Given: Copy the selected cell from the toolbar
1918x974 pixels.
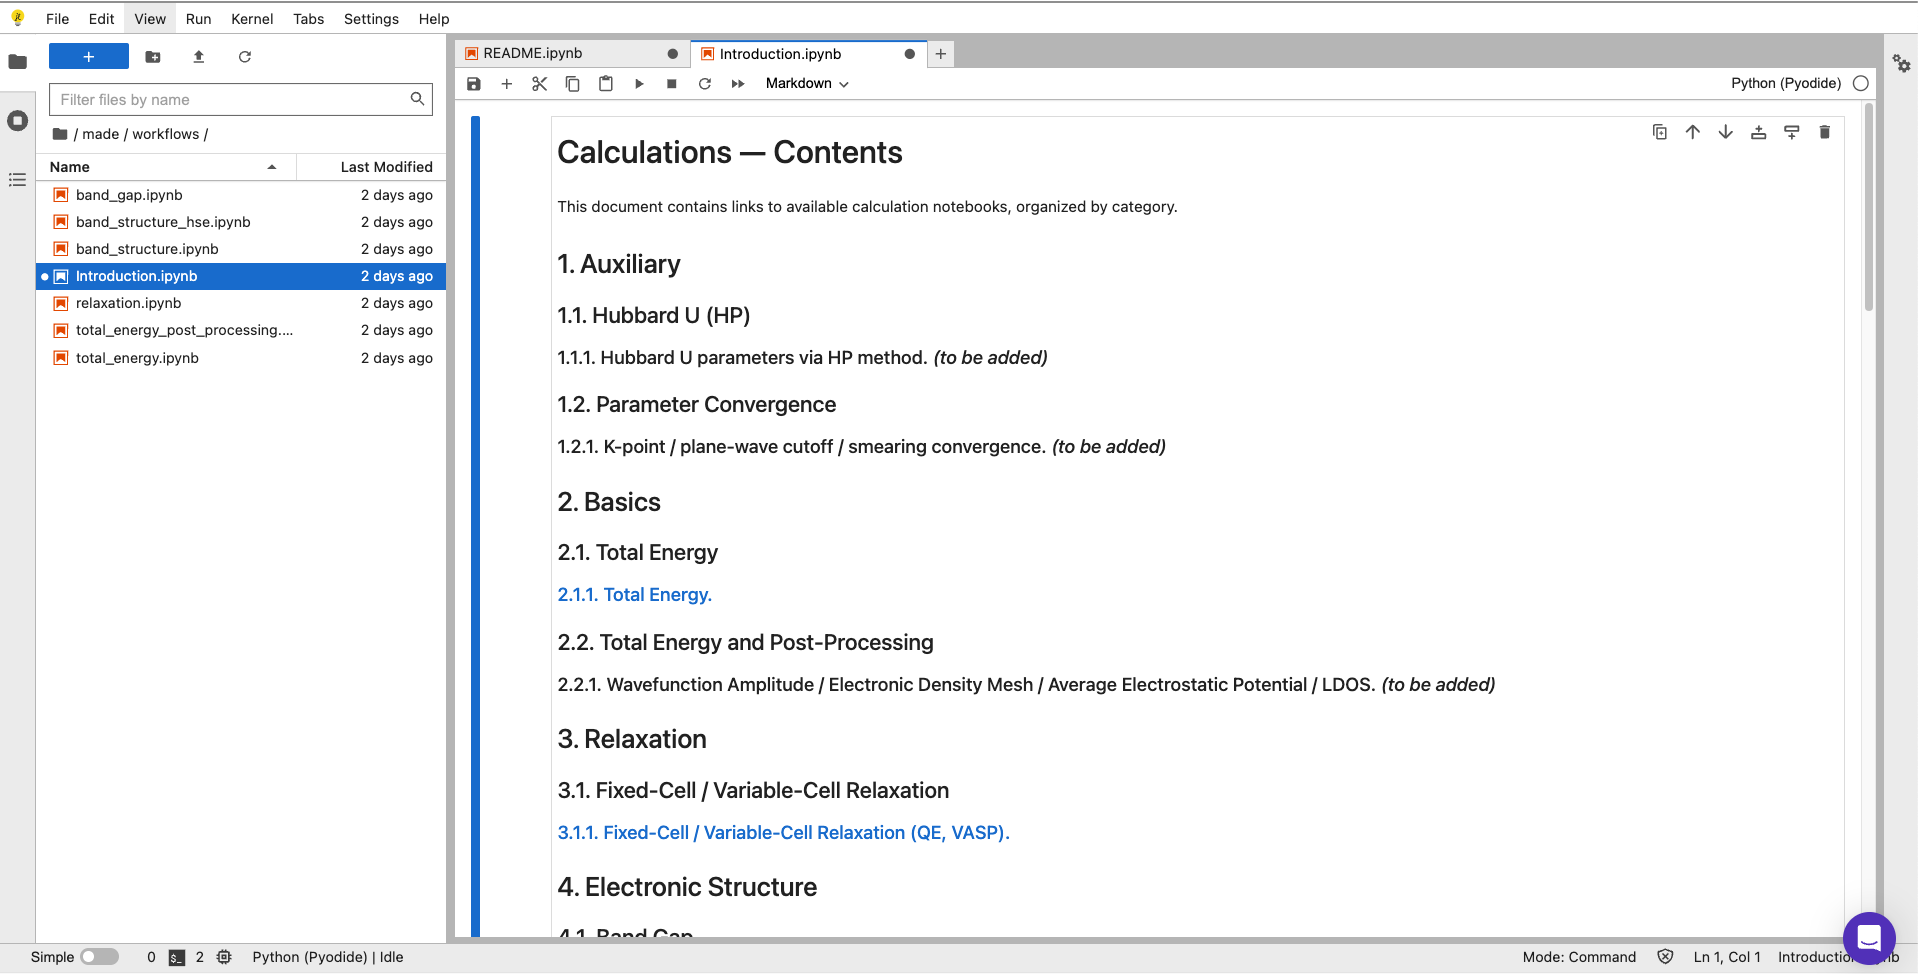Looking at the screenshot, I should (x=573, y=84).
